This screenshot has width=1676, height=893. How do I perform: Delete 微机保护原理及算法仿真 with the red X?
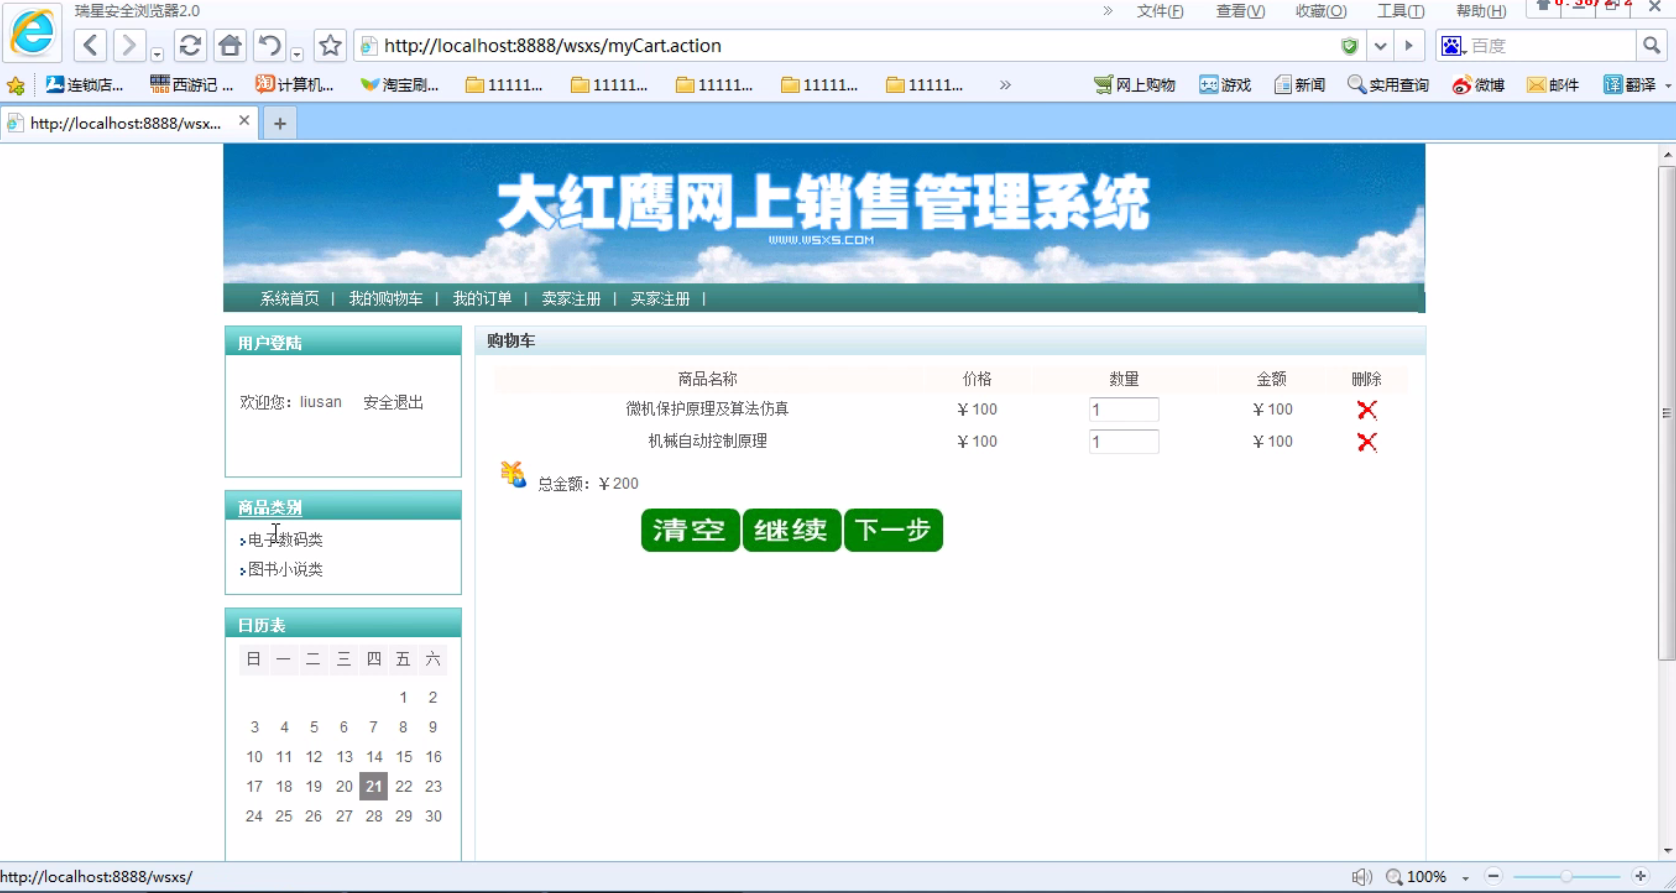pyautogui.click(x=1367, y=409)
